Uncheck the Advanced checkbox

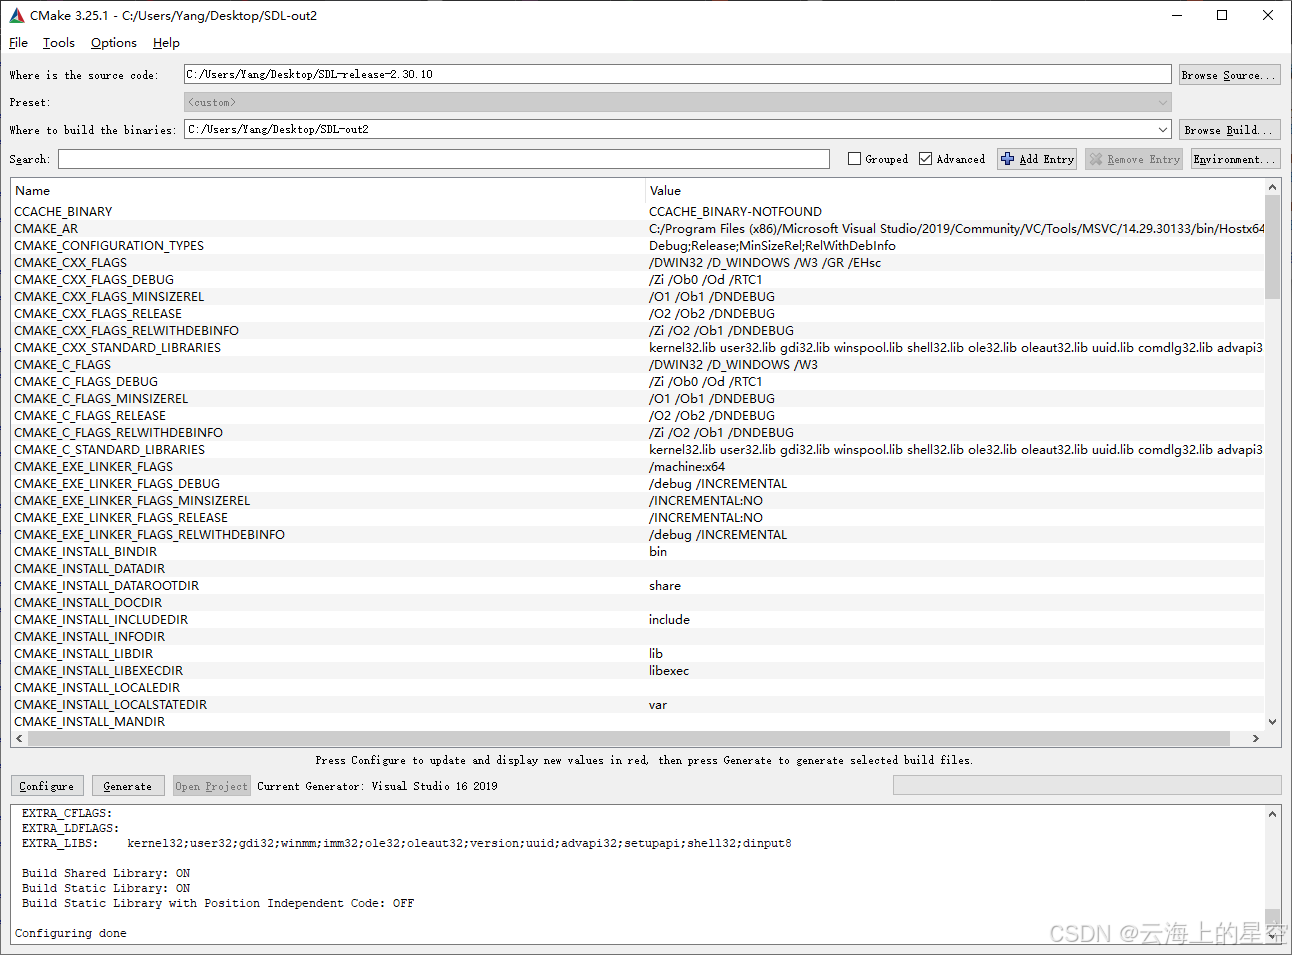click(926, 159)
